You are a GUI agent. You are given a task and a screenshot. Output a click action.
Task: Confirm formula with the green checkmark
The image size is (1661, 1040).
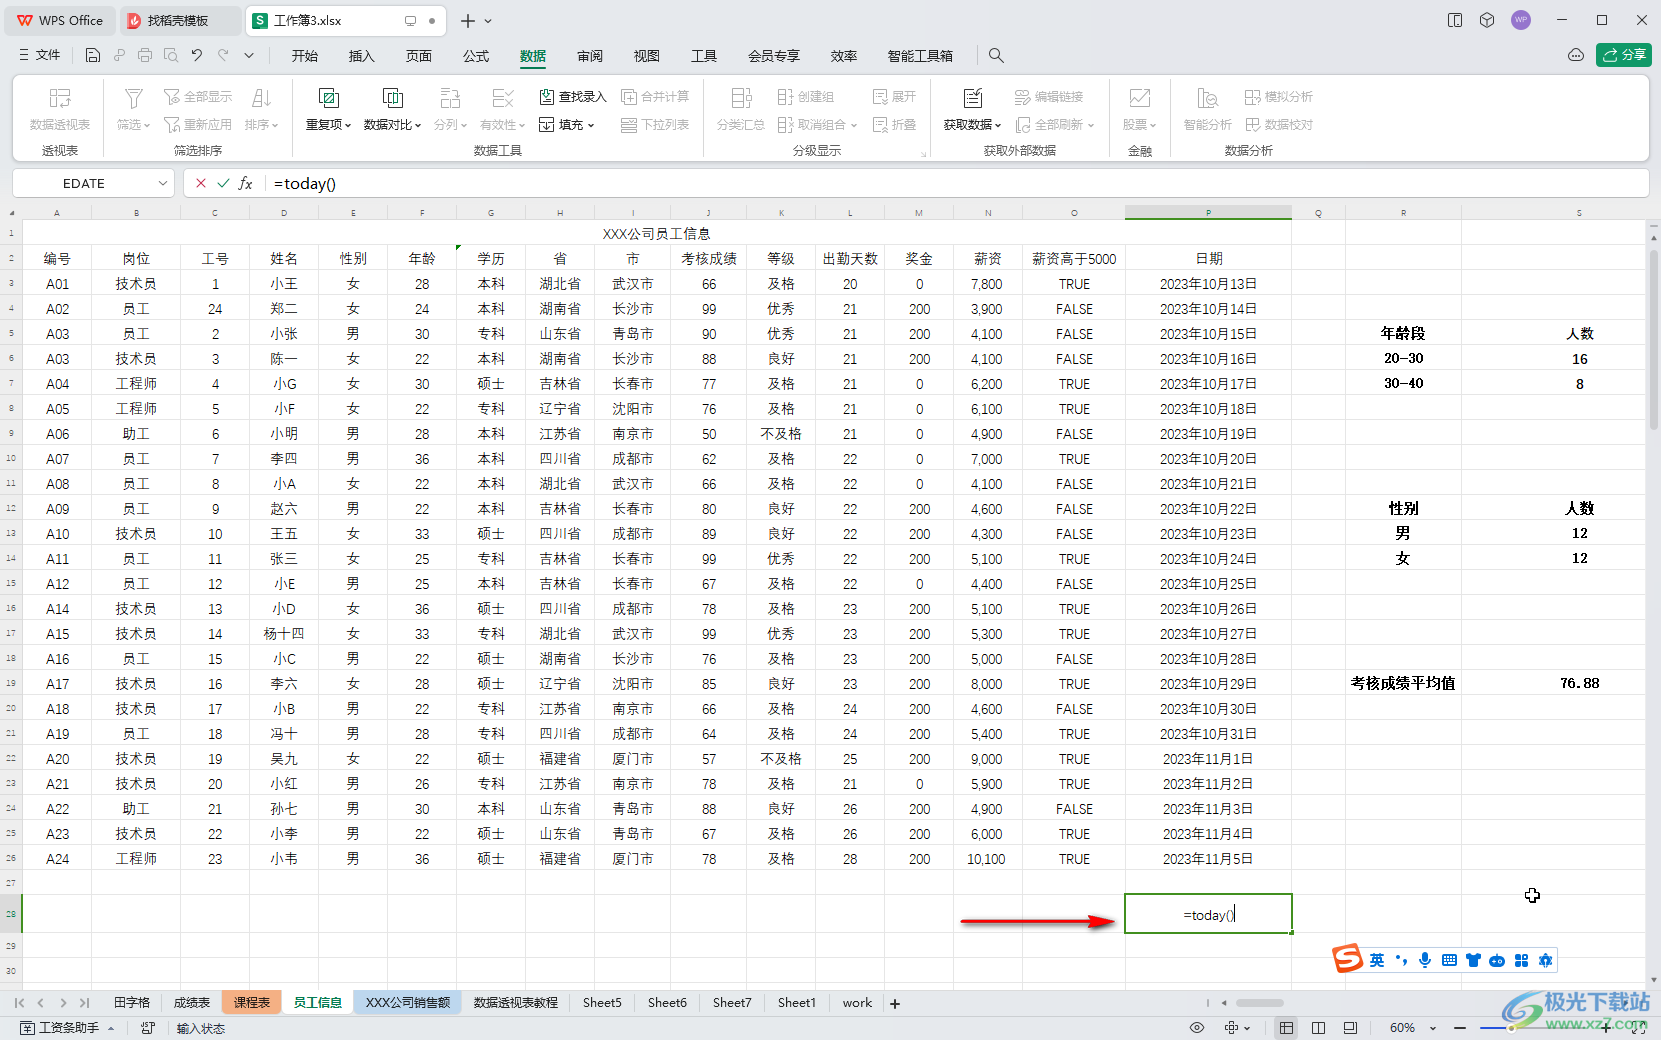[x=223, y=183]
